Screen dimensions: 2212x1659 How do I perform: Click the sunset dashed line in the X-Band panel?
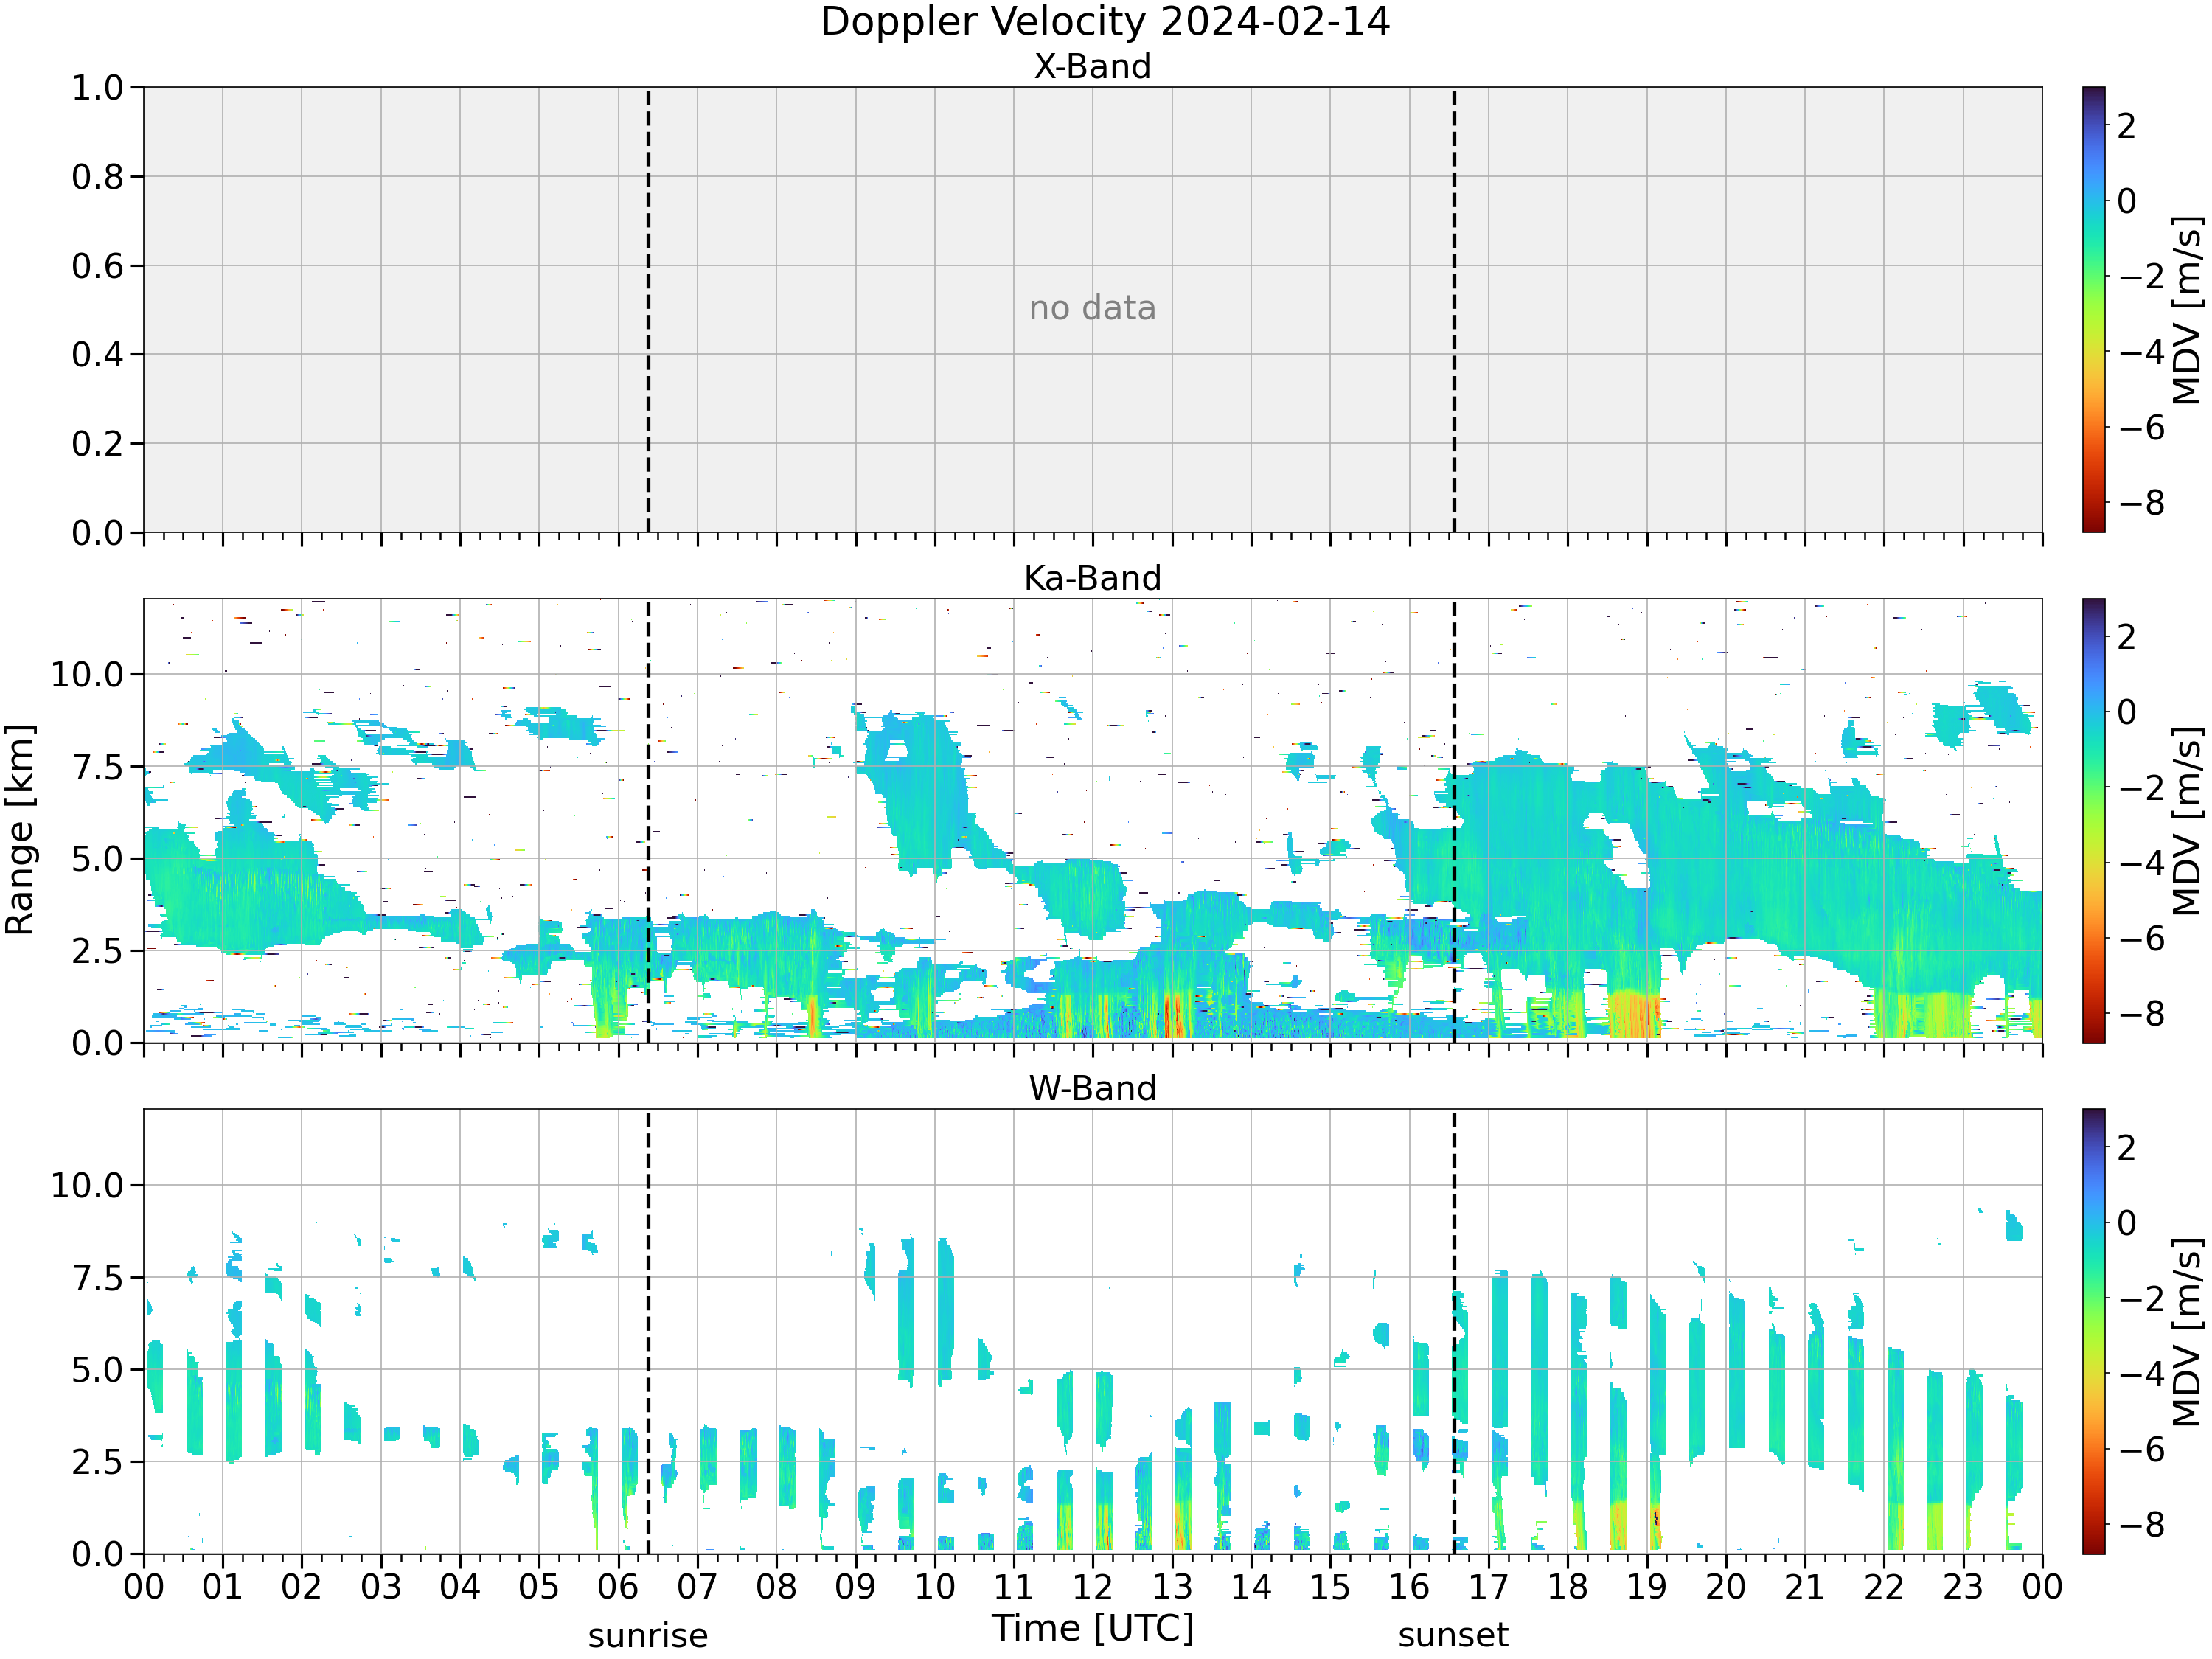[1453, 310]
